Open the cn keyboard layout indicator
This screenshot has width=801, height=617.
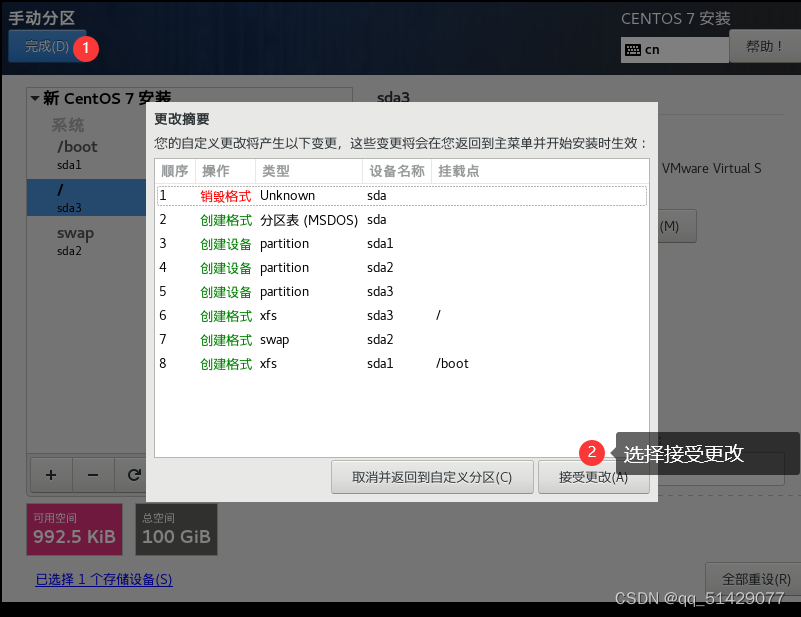(x=674, y=50)
